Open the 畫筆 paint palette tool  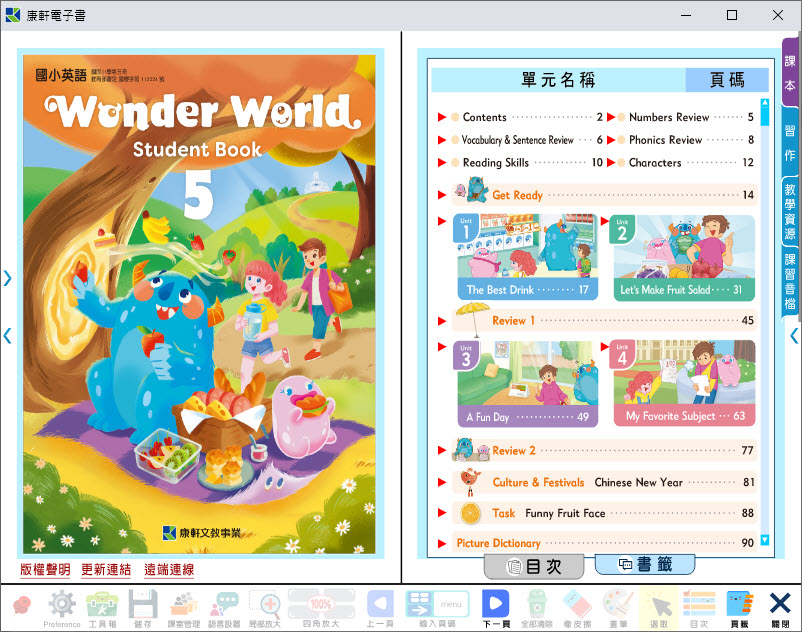click(x=617, y=606)
